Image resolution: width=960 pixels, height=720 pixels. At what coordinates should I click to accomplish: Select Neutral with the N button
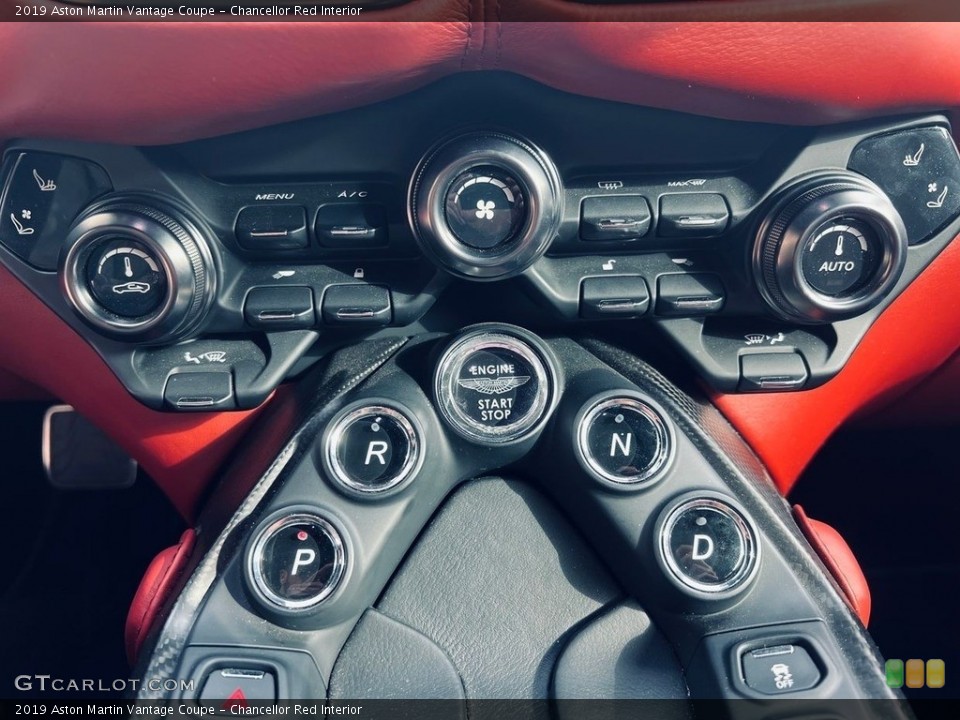point(624,441)
